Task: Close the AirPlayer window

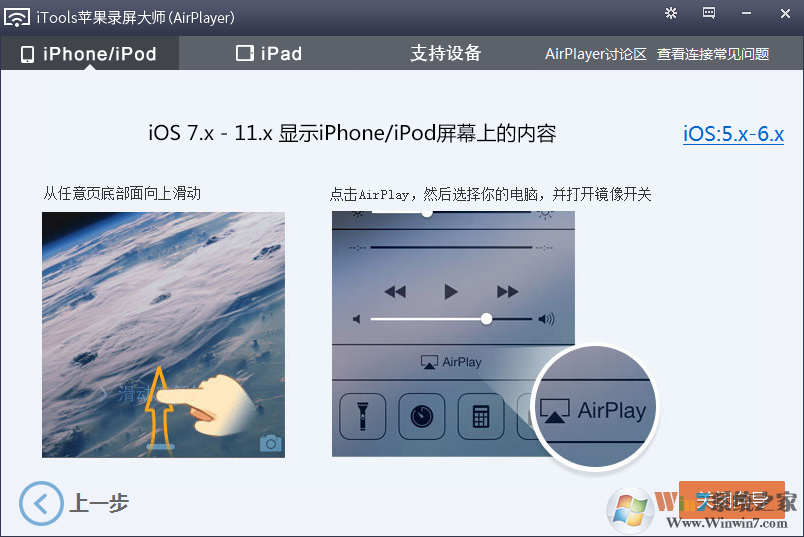Action: click(x=785, y=13)
